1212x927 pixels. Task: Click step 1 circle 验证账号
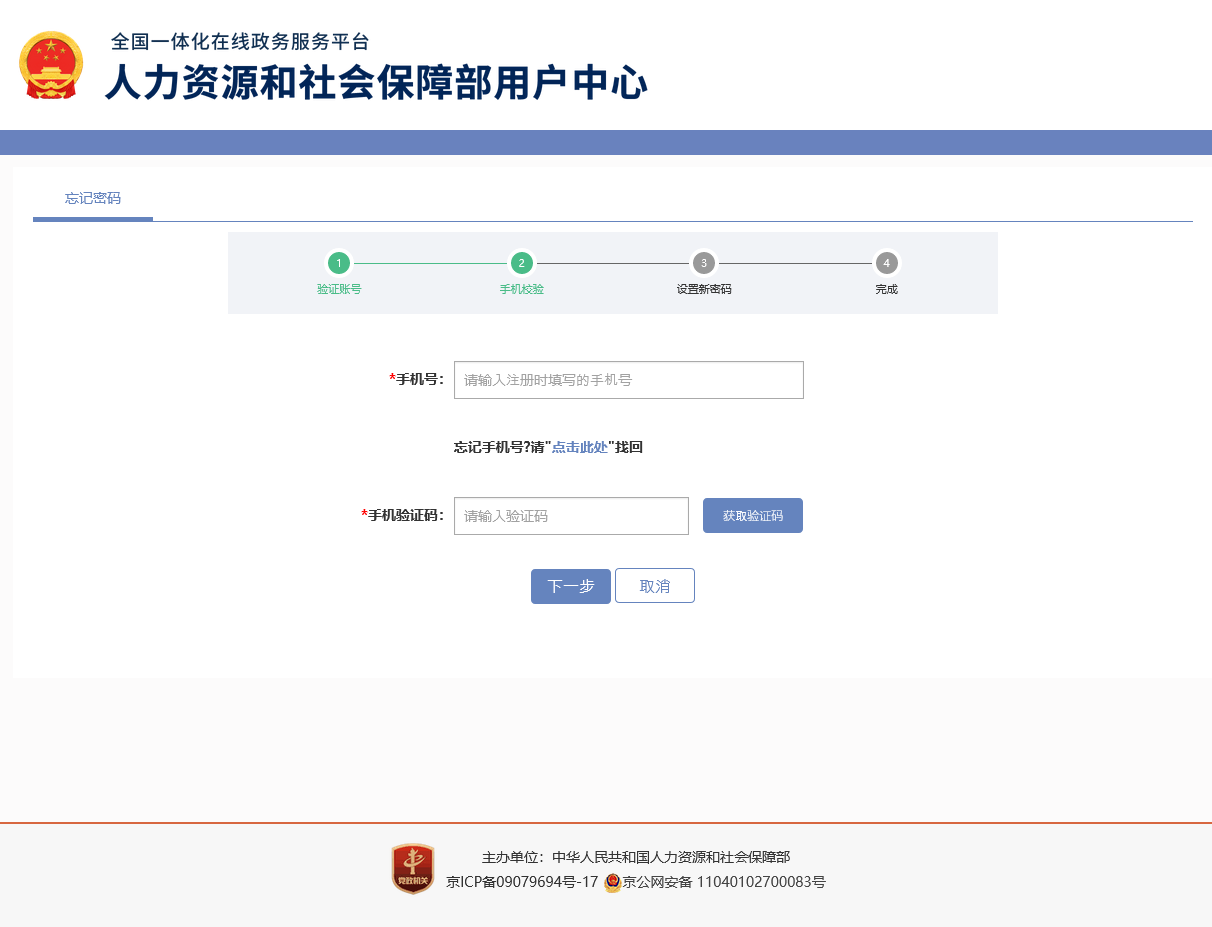click(x=339, y=263)
